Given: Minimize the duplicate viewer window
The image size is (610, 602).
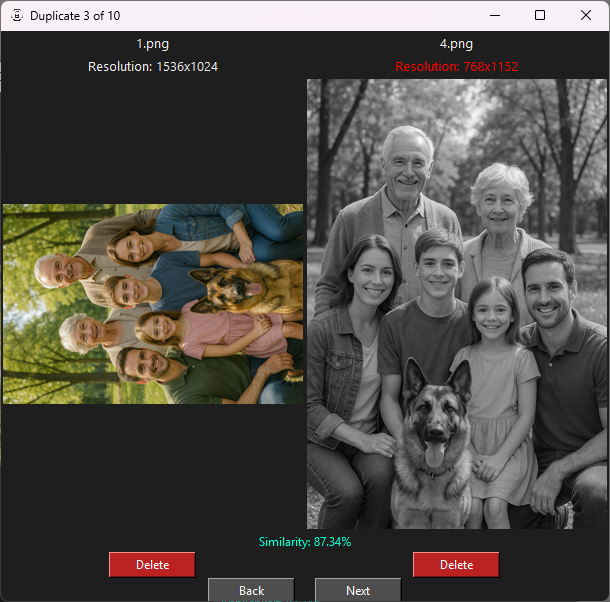Looking at the screenshot, I should (x=495, y=16).
